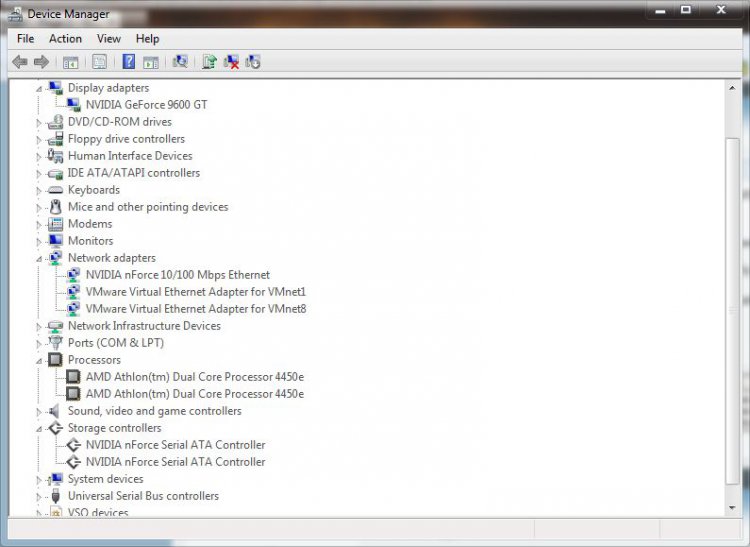Close the Device Manager window
Screen dimensions: 750x547
click(x=721, y=10)
